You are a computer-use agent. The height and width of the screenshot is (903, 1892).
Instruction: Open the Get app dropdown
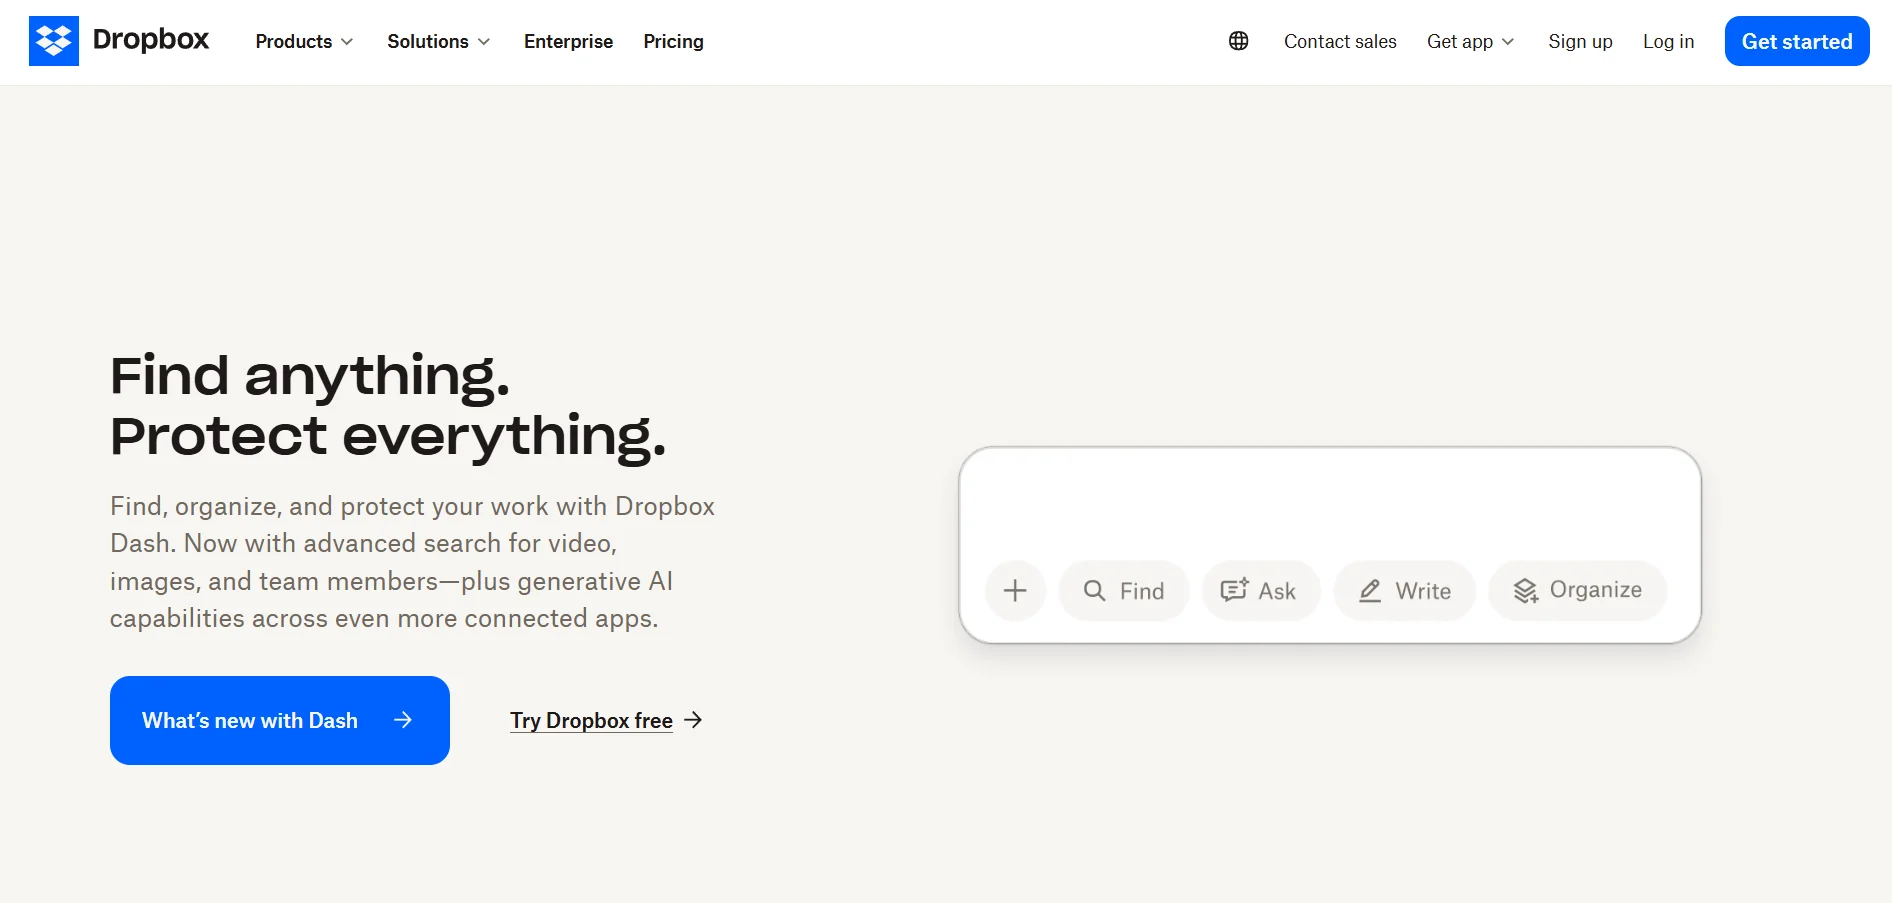coord(1470,41)
